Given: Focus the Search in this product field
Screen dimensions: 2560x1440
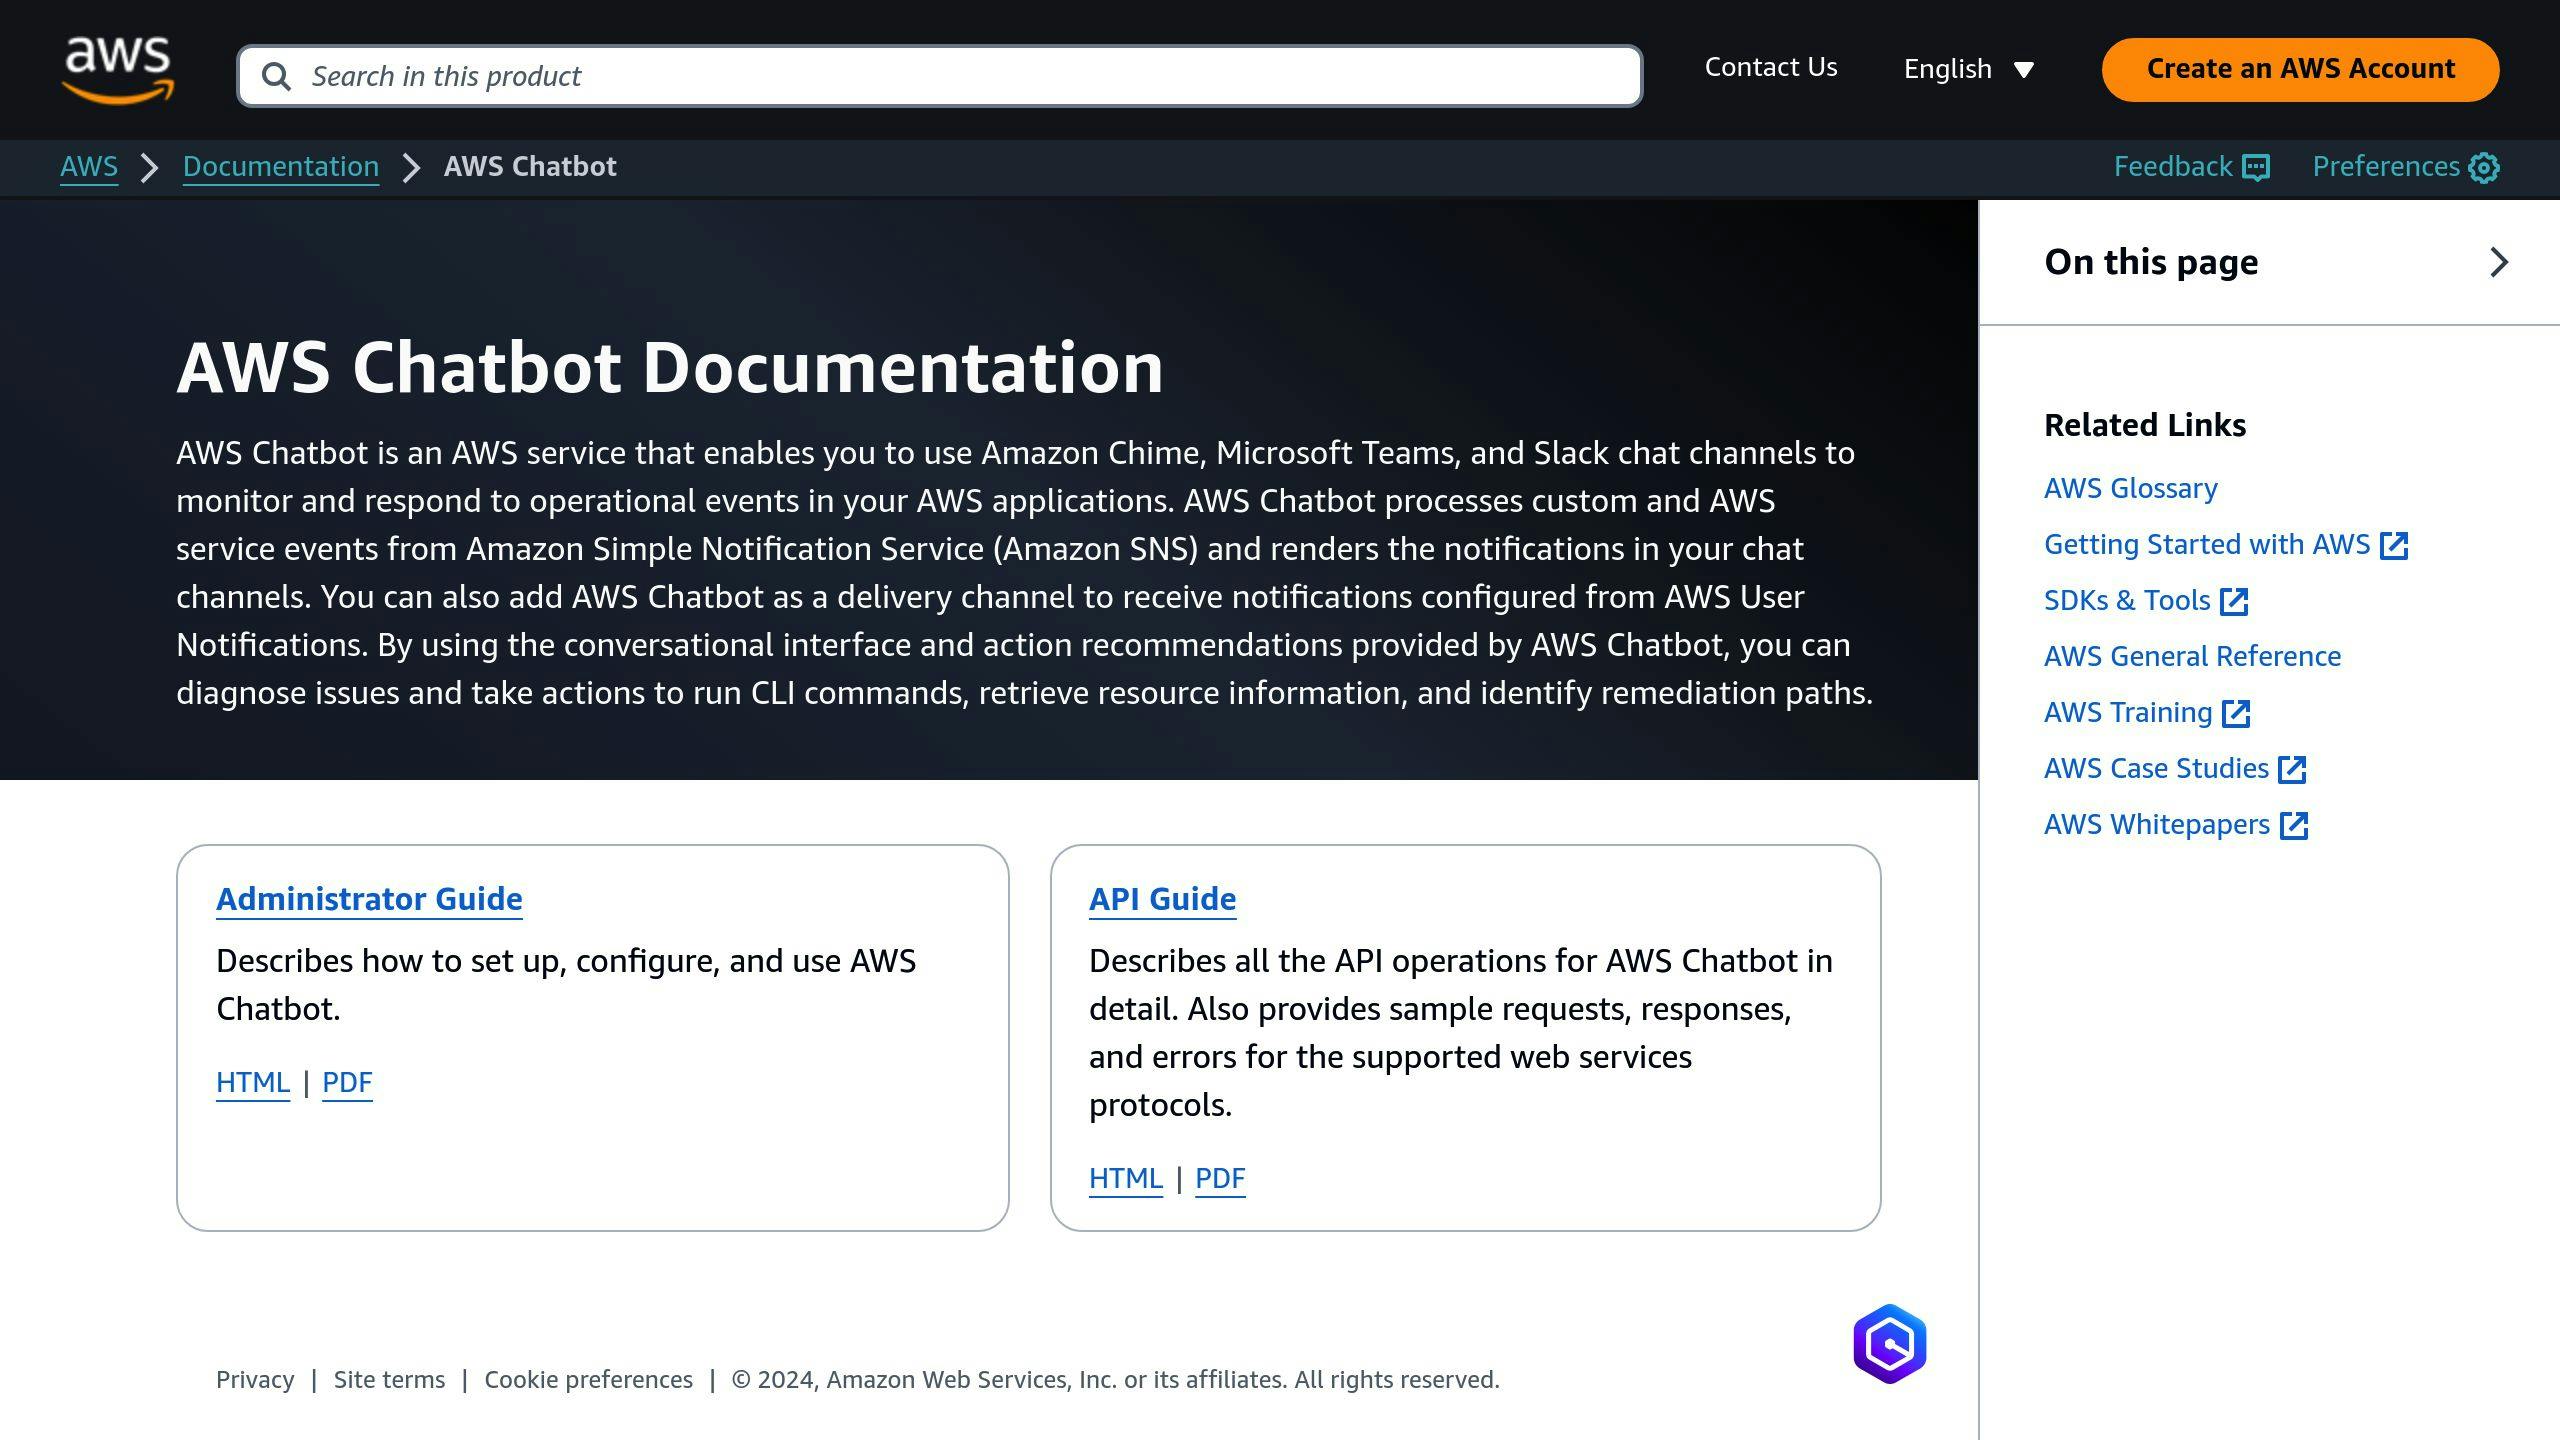Looking at the screenshot, I should (940, 76).
